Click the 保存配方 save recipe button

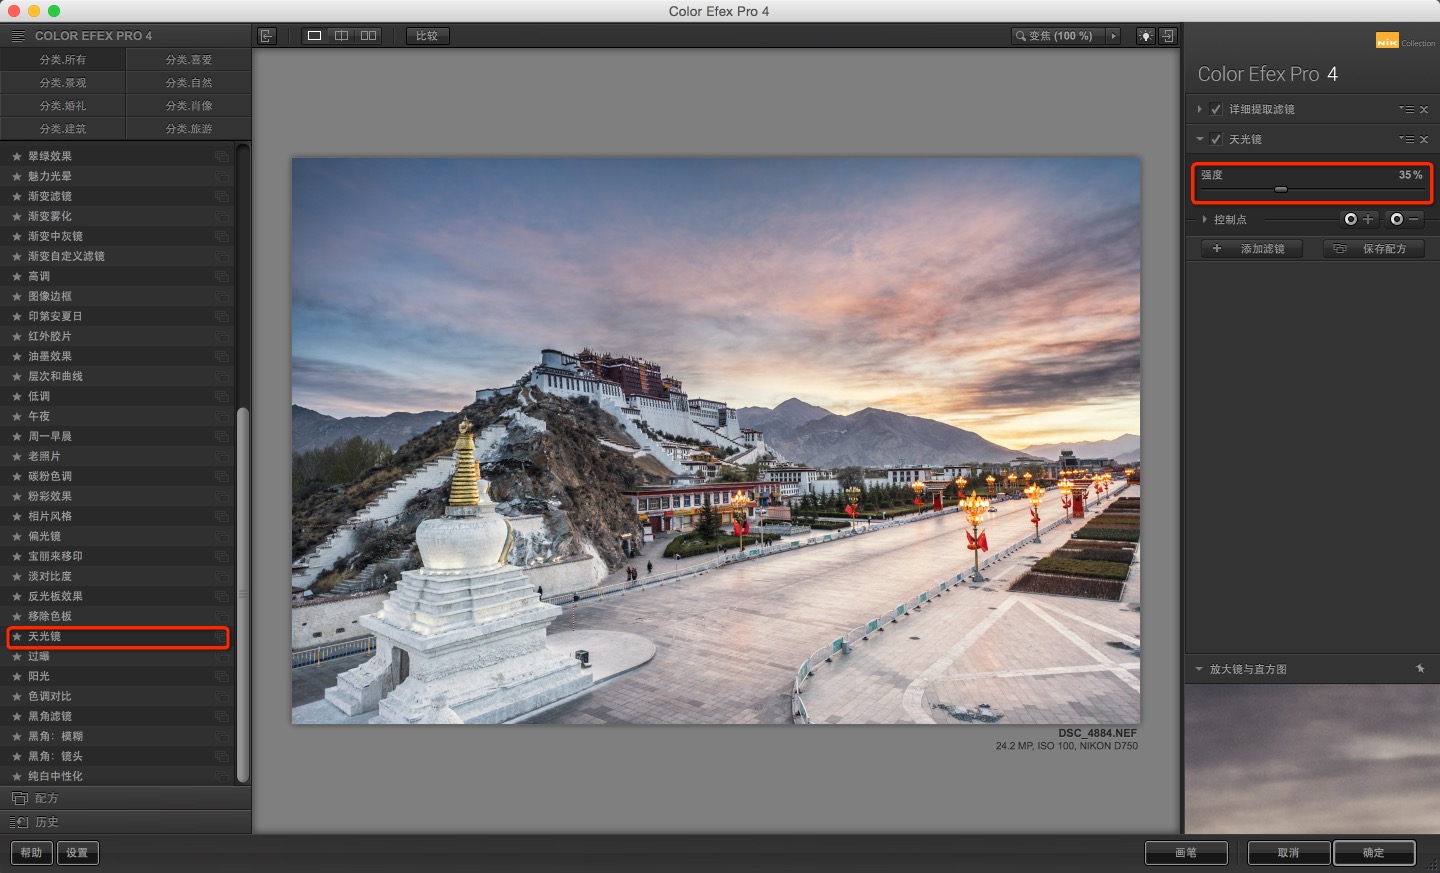1374,249
